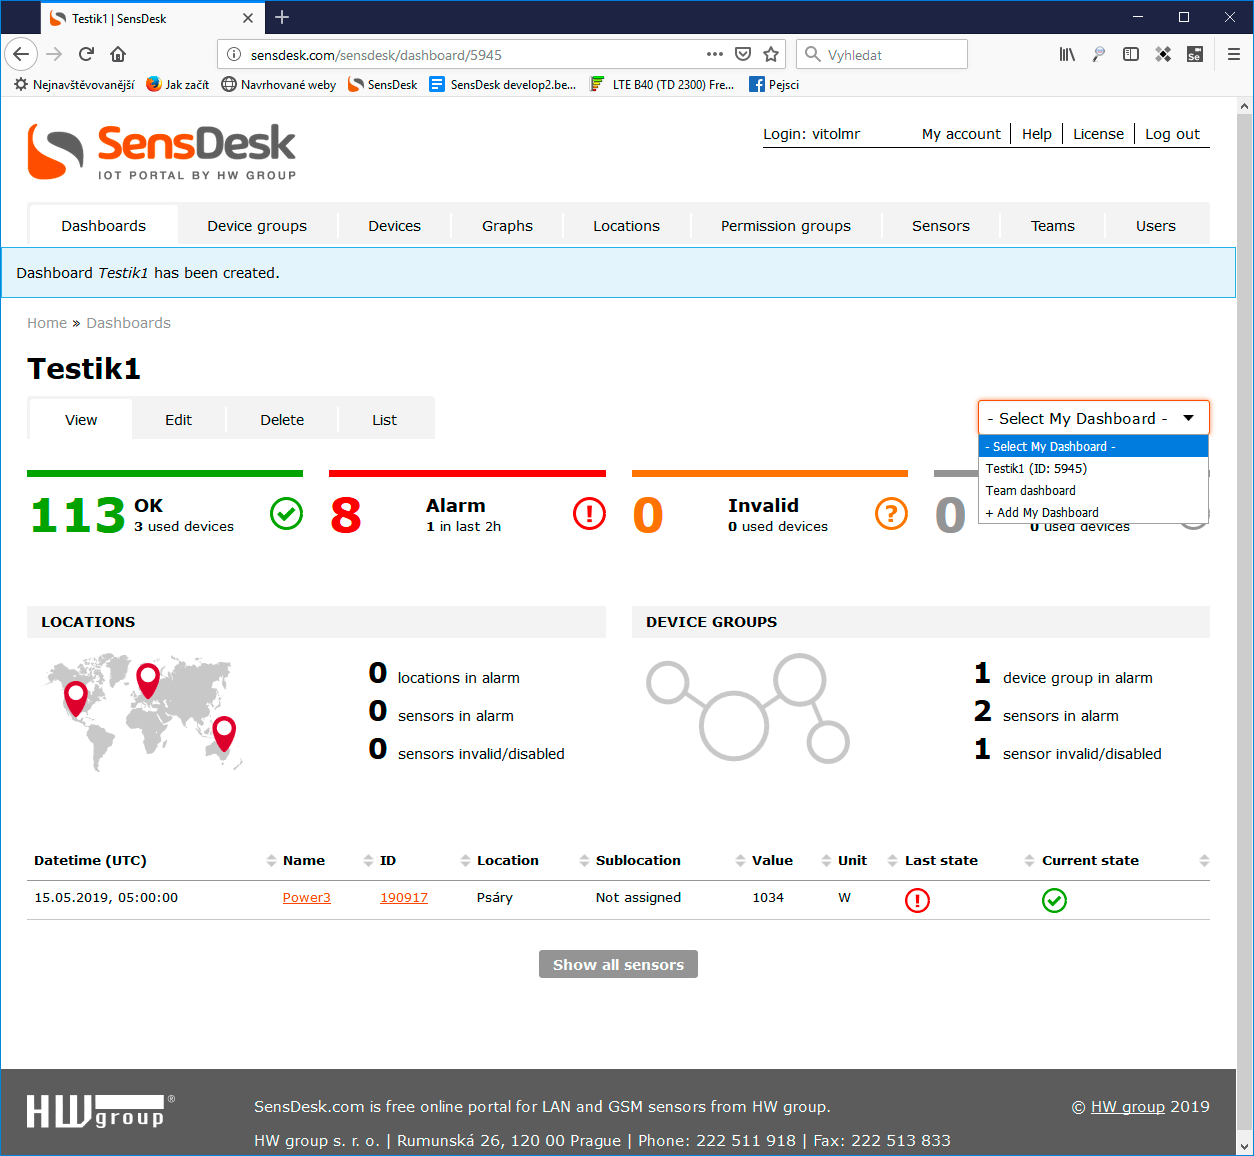Go back using the browser back arrow
Image resolution: width=1254 pixels, height=1156 pixels.
click(21, 54)
